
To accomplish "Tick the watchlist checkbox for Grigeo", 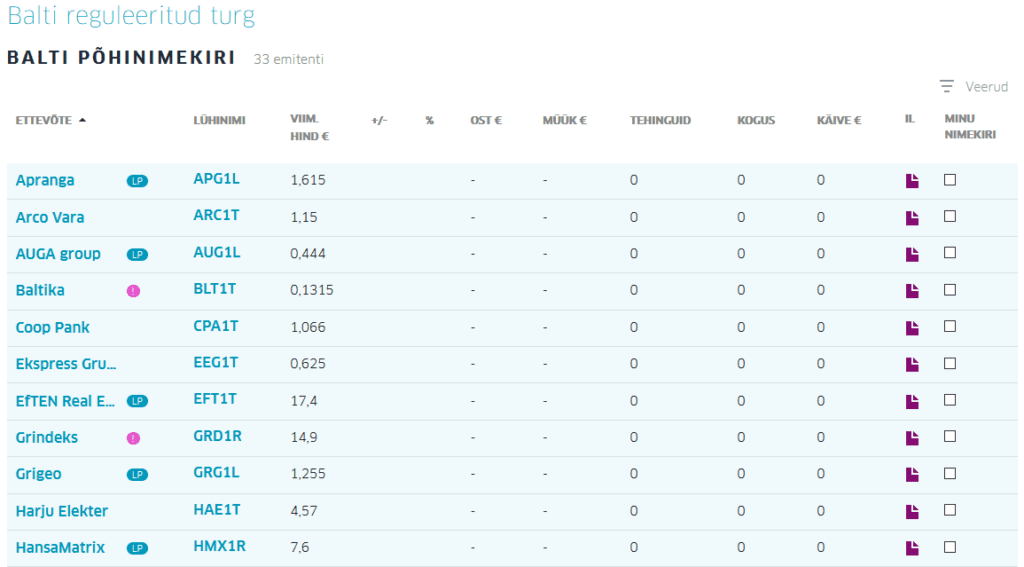I will tap(950, 473).
